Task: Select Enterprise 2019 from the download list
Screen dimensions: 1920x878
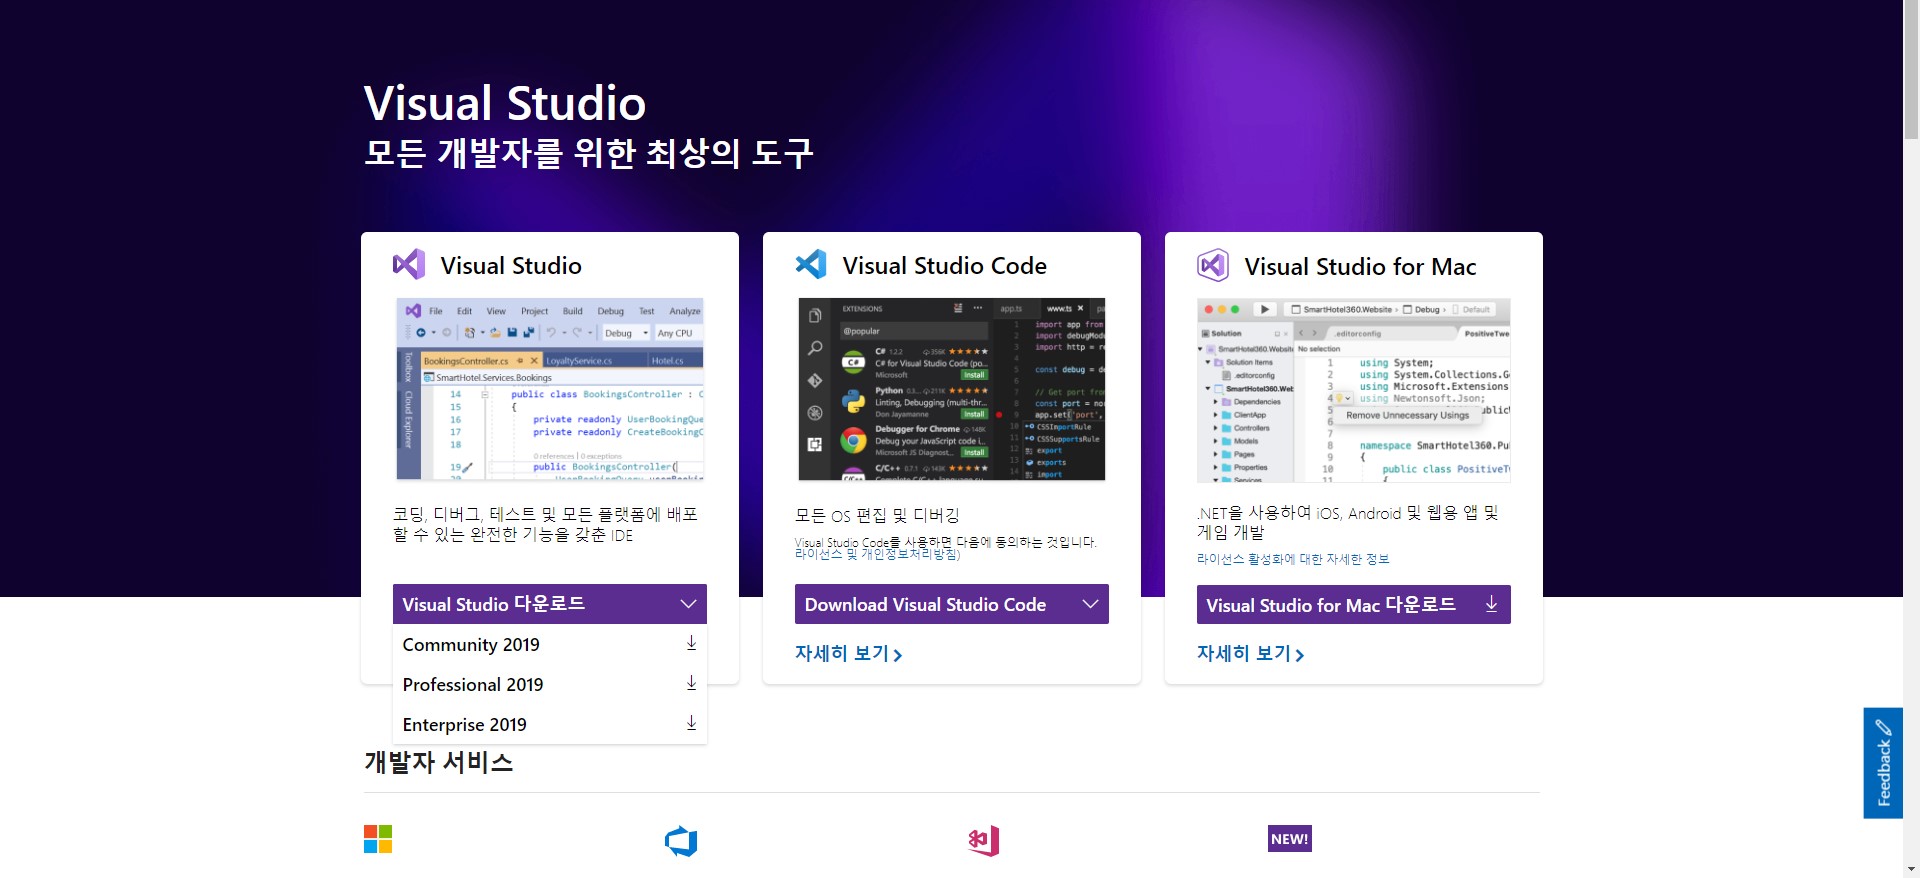Action: point(550,724)
